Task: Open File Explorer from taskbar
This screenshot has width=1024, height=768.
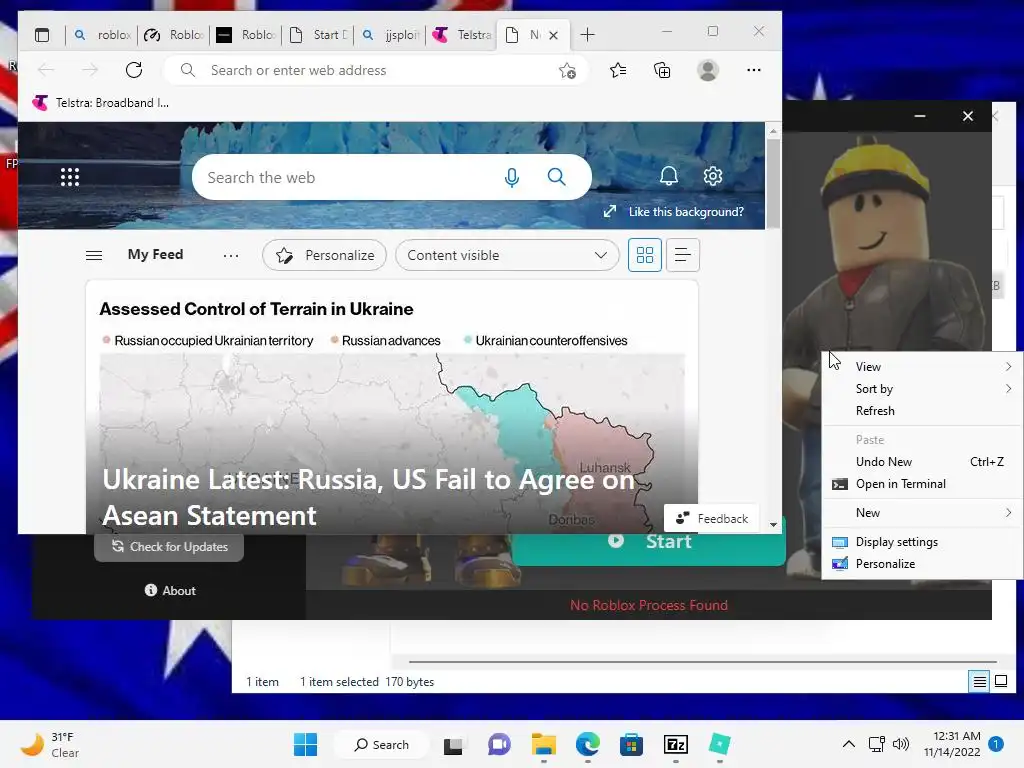Action: [543, 744]
